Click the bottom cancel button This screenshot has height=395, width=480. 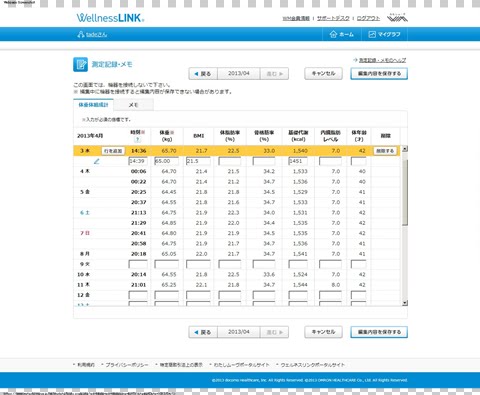tap(323, 332)
